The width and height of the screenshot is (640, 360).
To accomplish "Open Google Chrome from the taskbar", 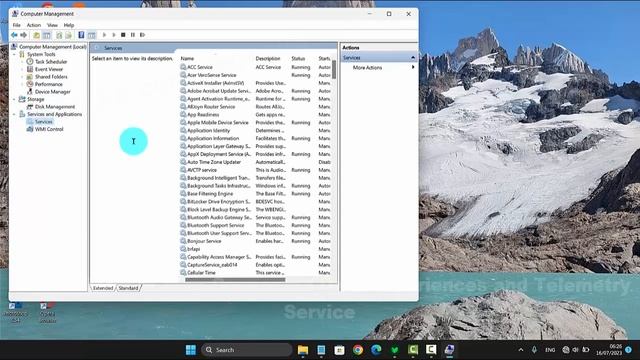I will point(358,350).
